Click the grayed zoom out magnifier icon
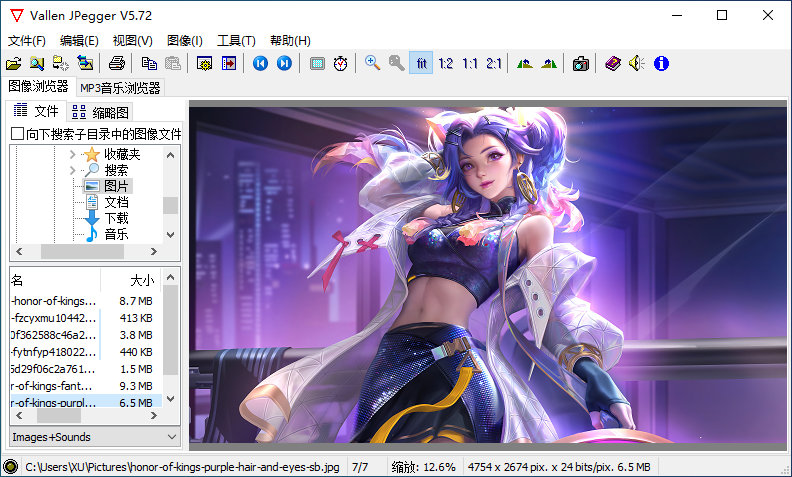This screenshot has width=792, height=477. coord(397,64)
